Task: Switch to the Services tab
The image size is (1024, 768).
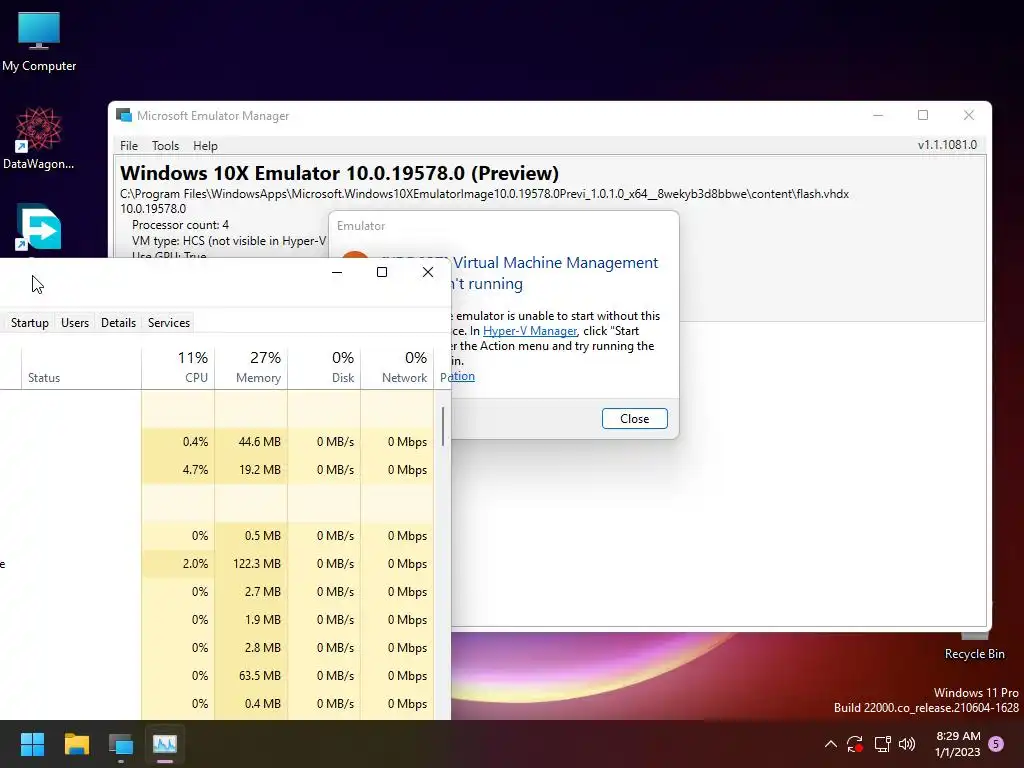Action: 168,323
